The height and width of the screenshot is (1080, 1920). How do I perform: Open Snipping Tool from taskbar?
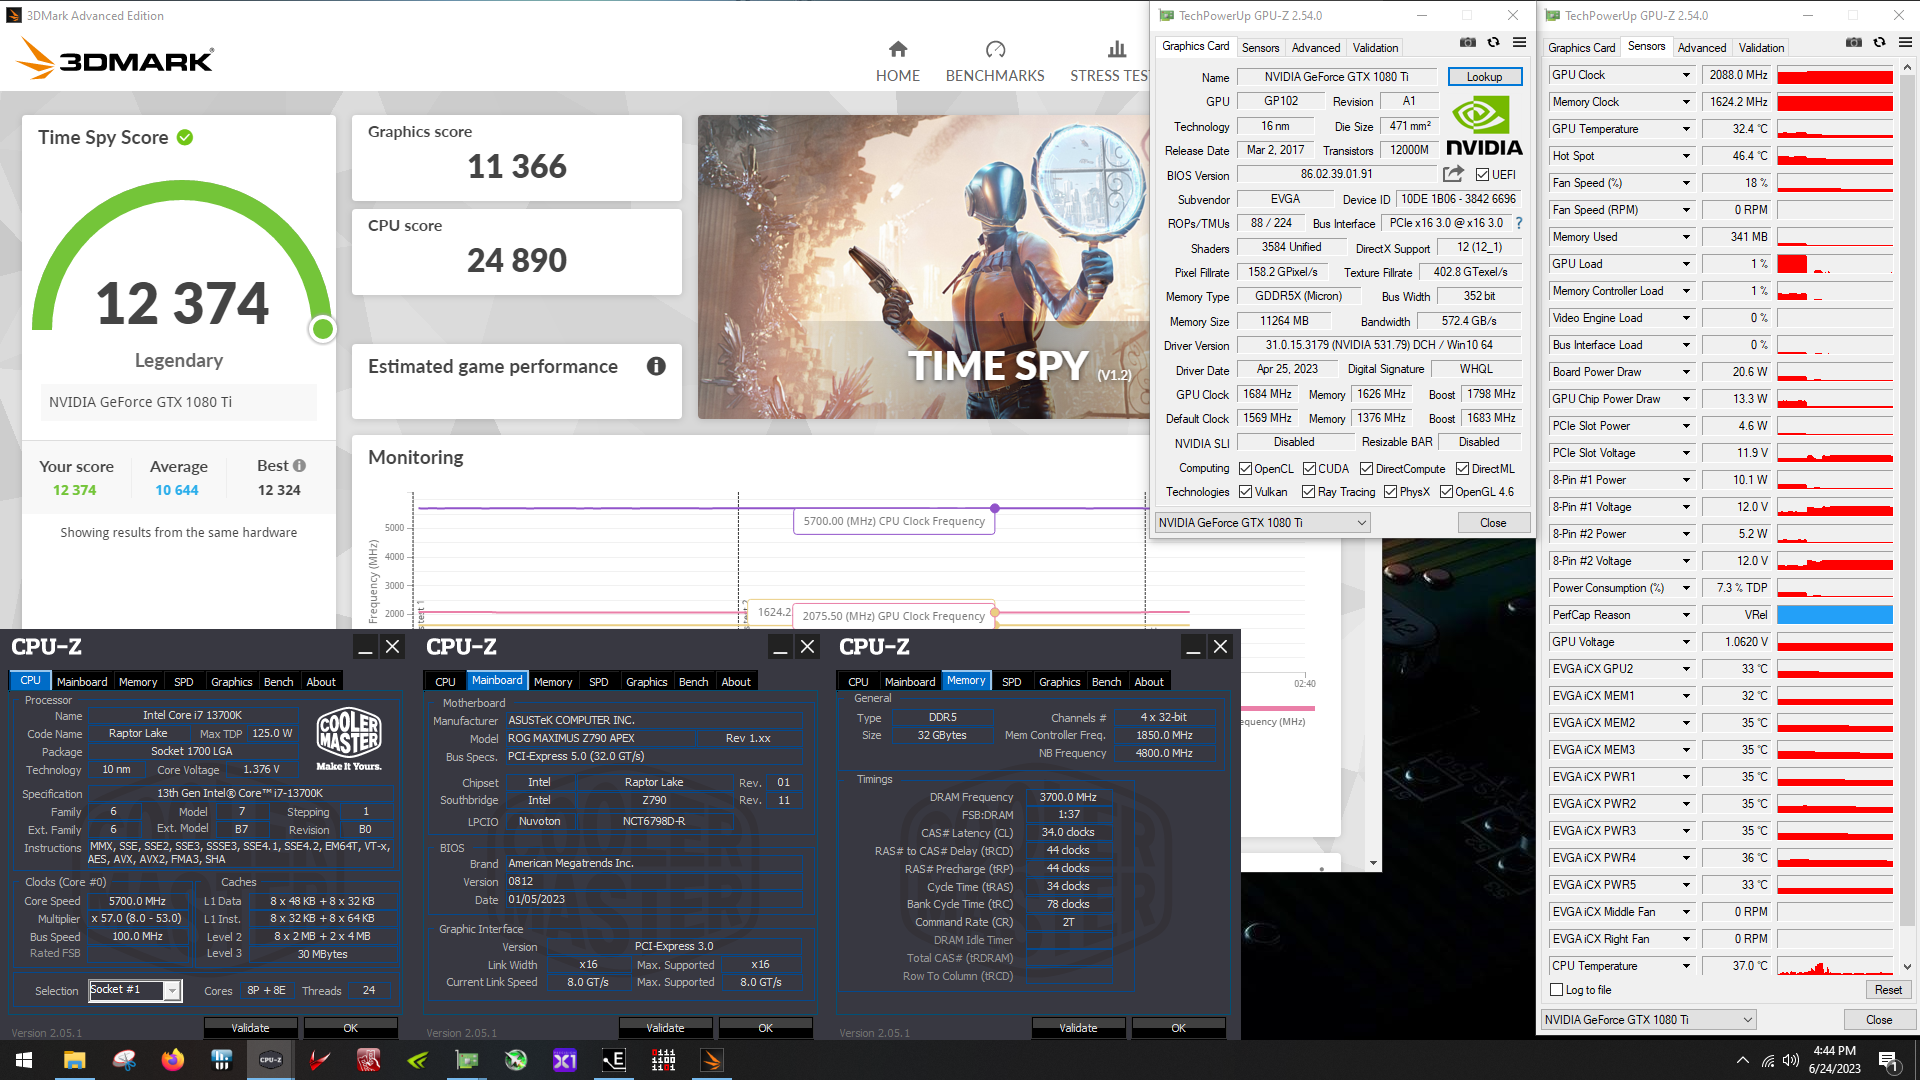point(123,1060)
